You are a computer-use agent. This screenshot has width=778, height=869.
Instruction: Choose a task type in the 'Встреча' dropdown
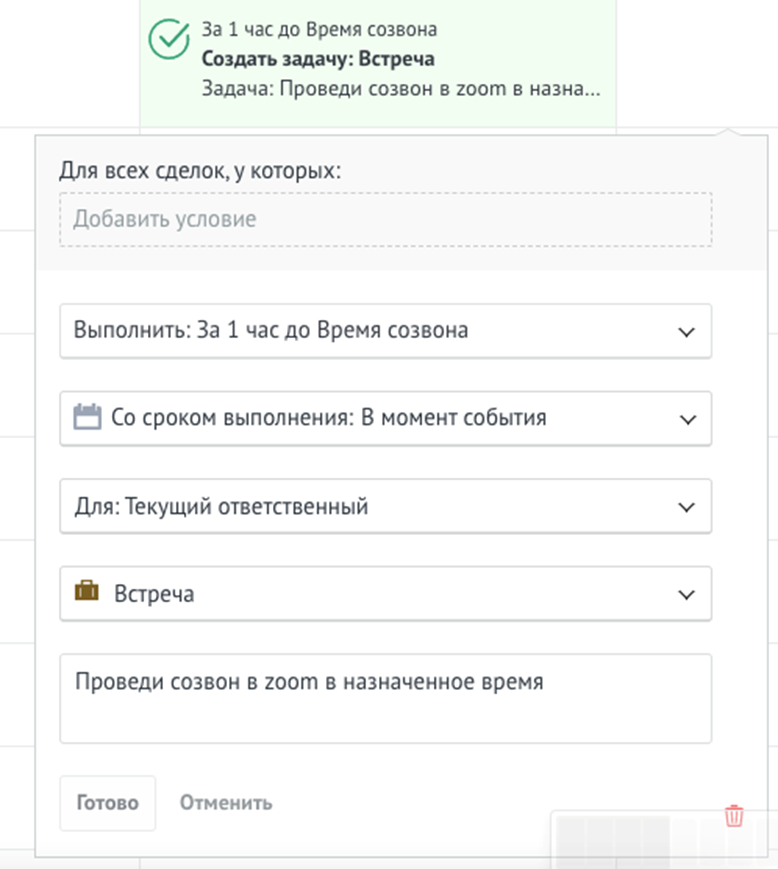point(385,594)
